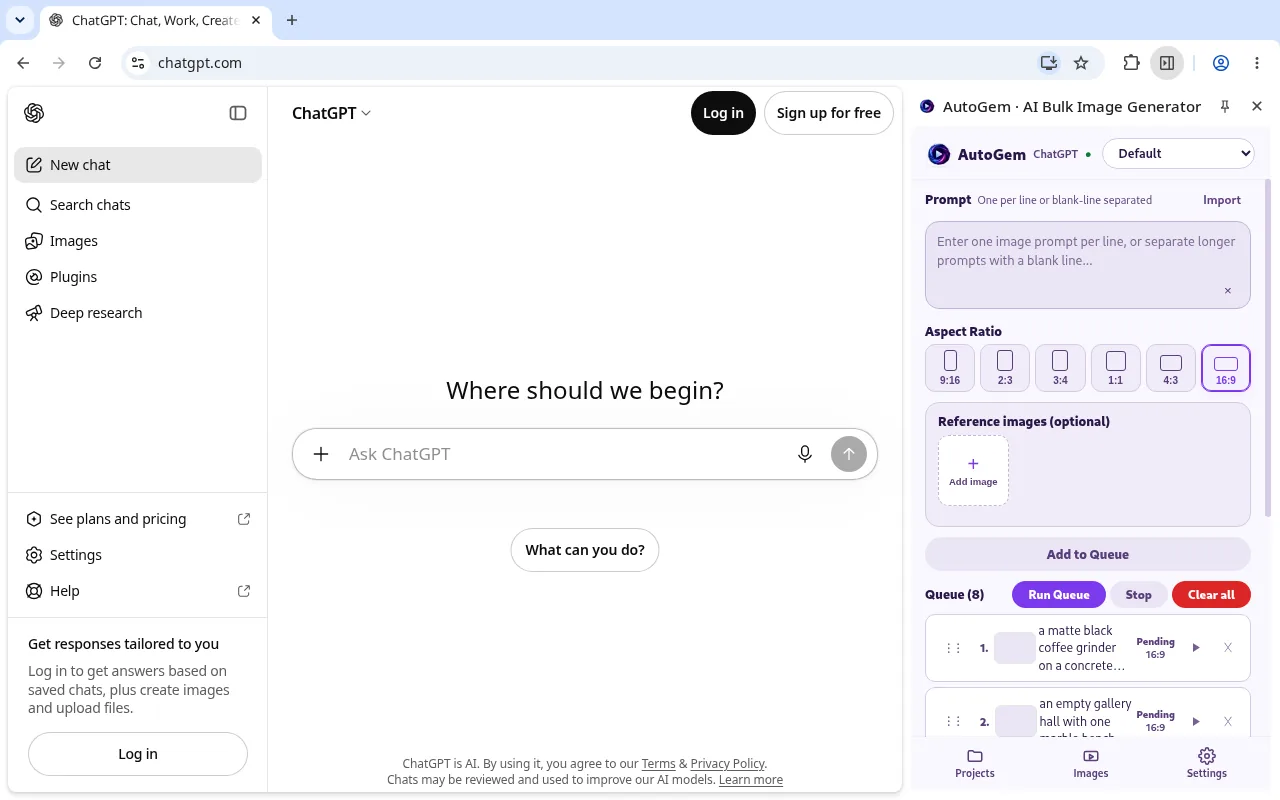Collapse sidebar using the panel toggle icon
This screenshot has width=1280, height=800.
point(238,113)
